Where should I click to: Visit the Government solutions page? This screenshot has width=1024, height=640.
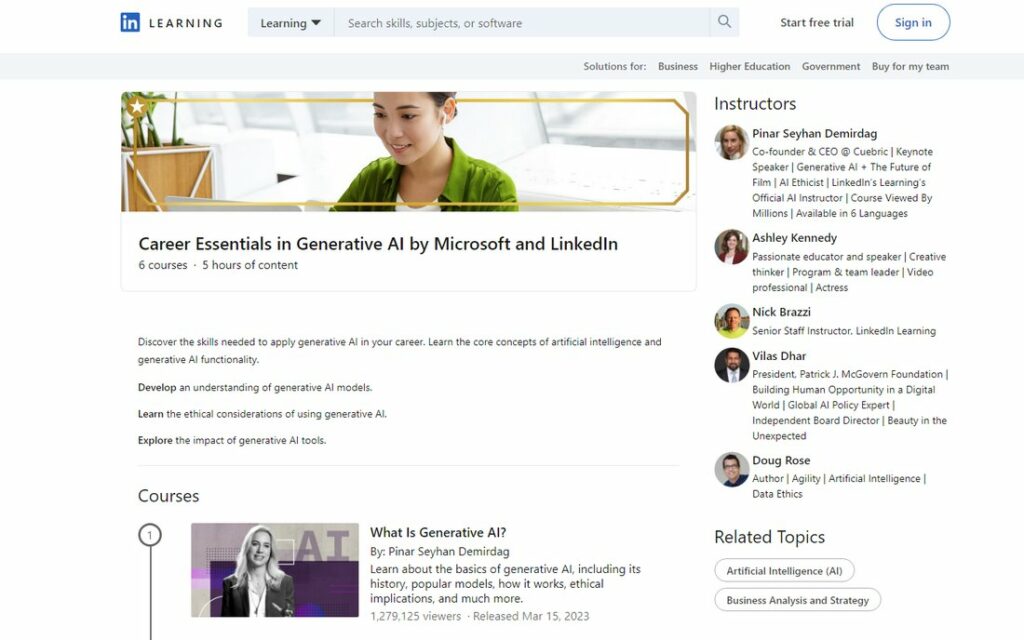click(831, 66)
